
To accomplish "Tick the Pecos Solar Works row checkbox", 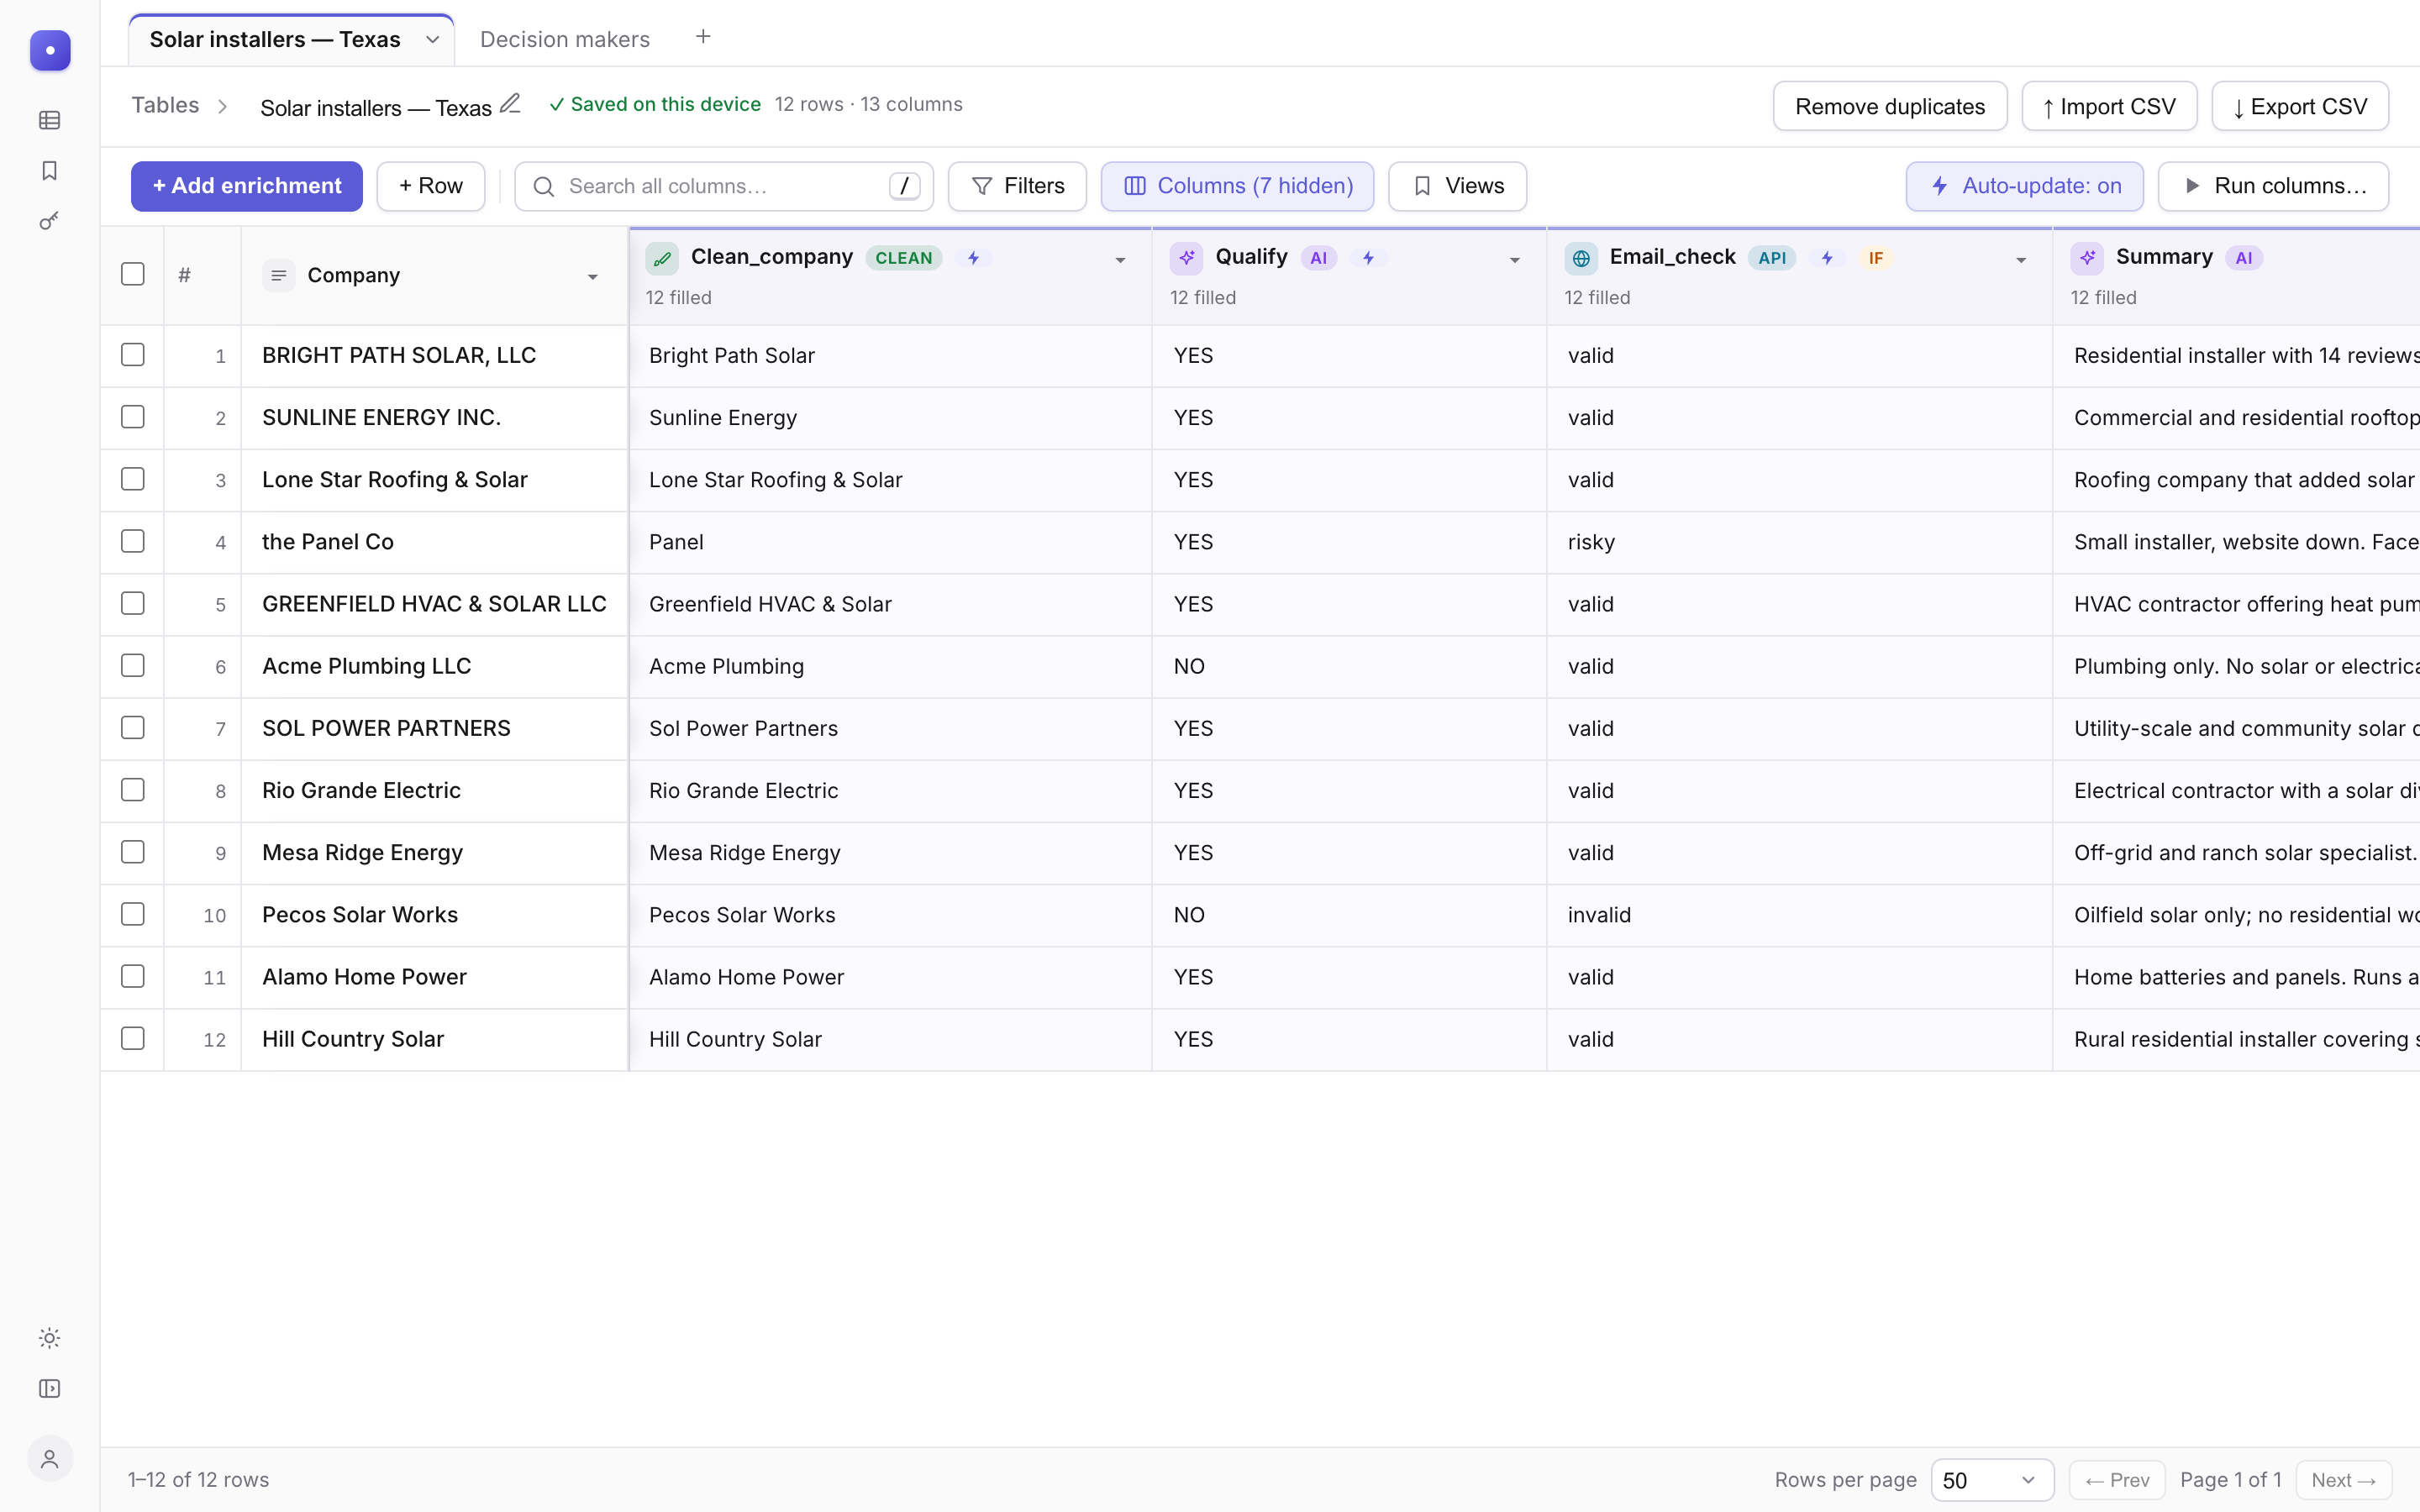I will coord(133,914).
